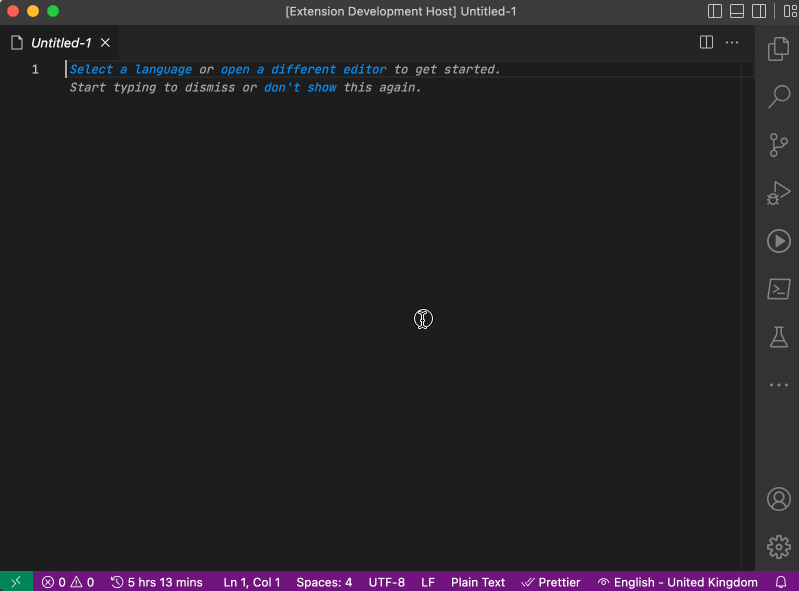Click open a different editor link

coord(303,69)
